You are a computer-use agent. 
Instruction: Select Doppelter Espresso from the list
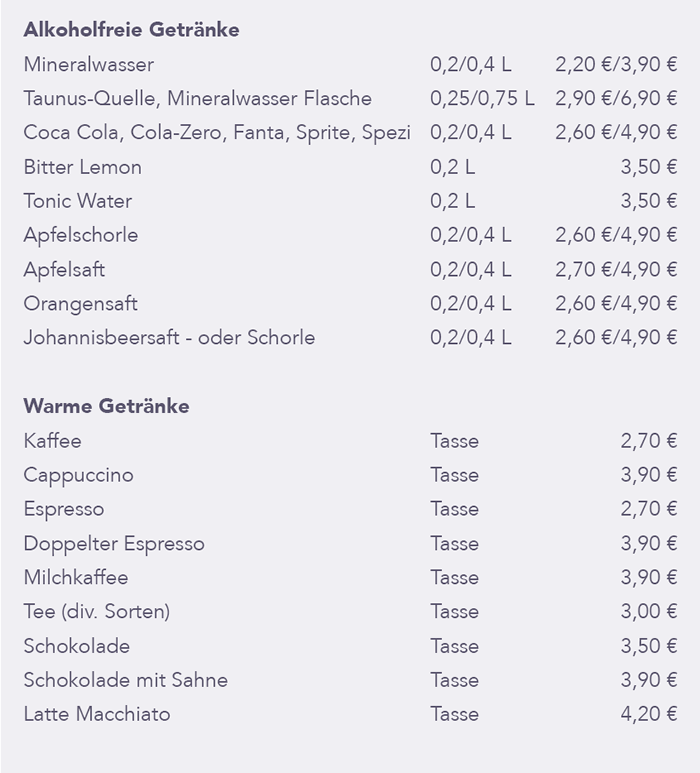click(114, 544)
